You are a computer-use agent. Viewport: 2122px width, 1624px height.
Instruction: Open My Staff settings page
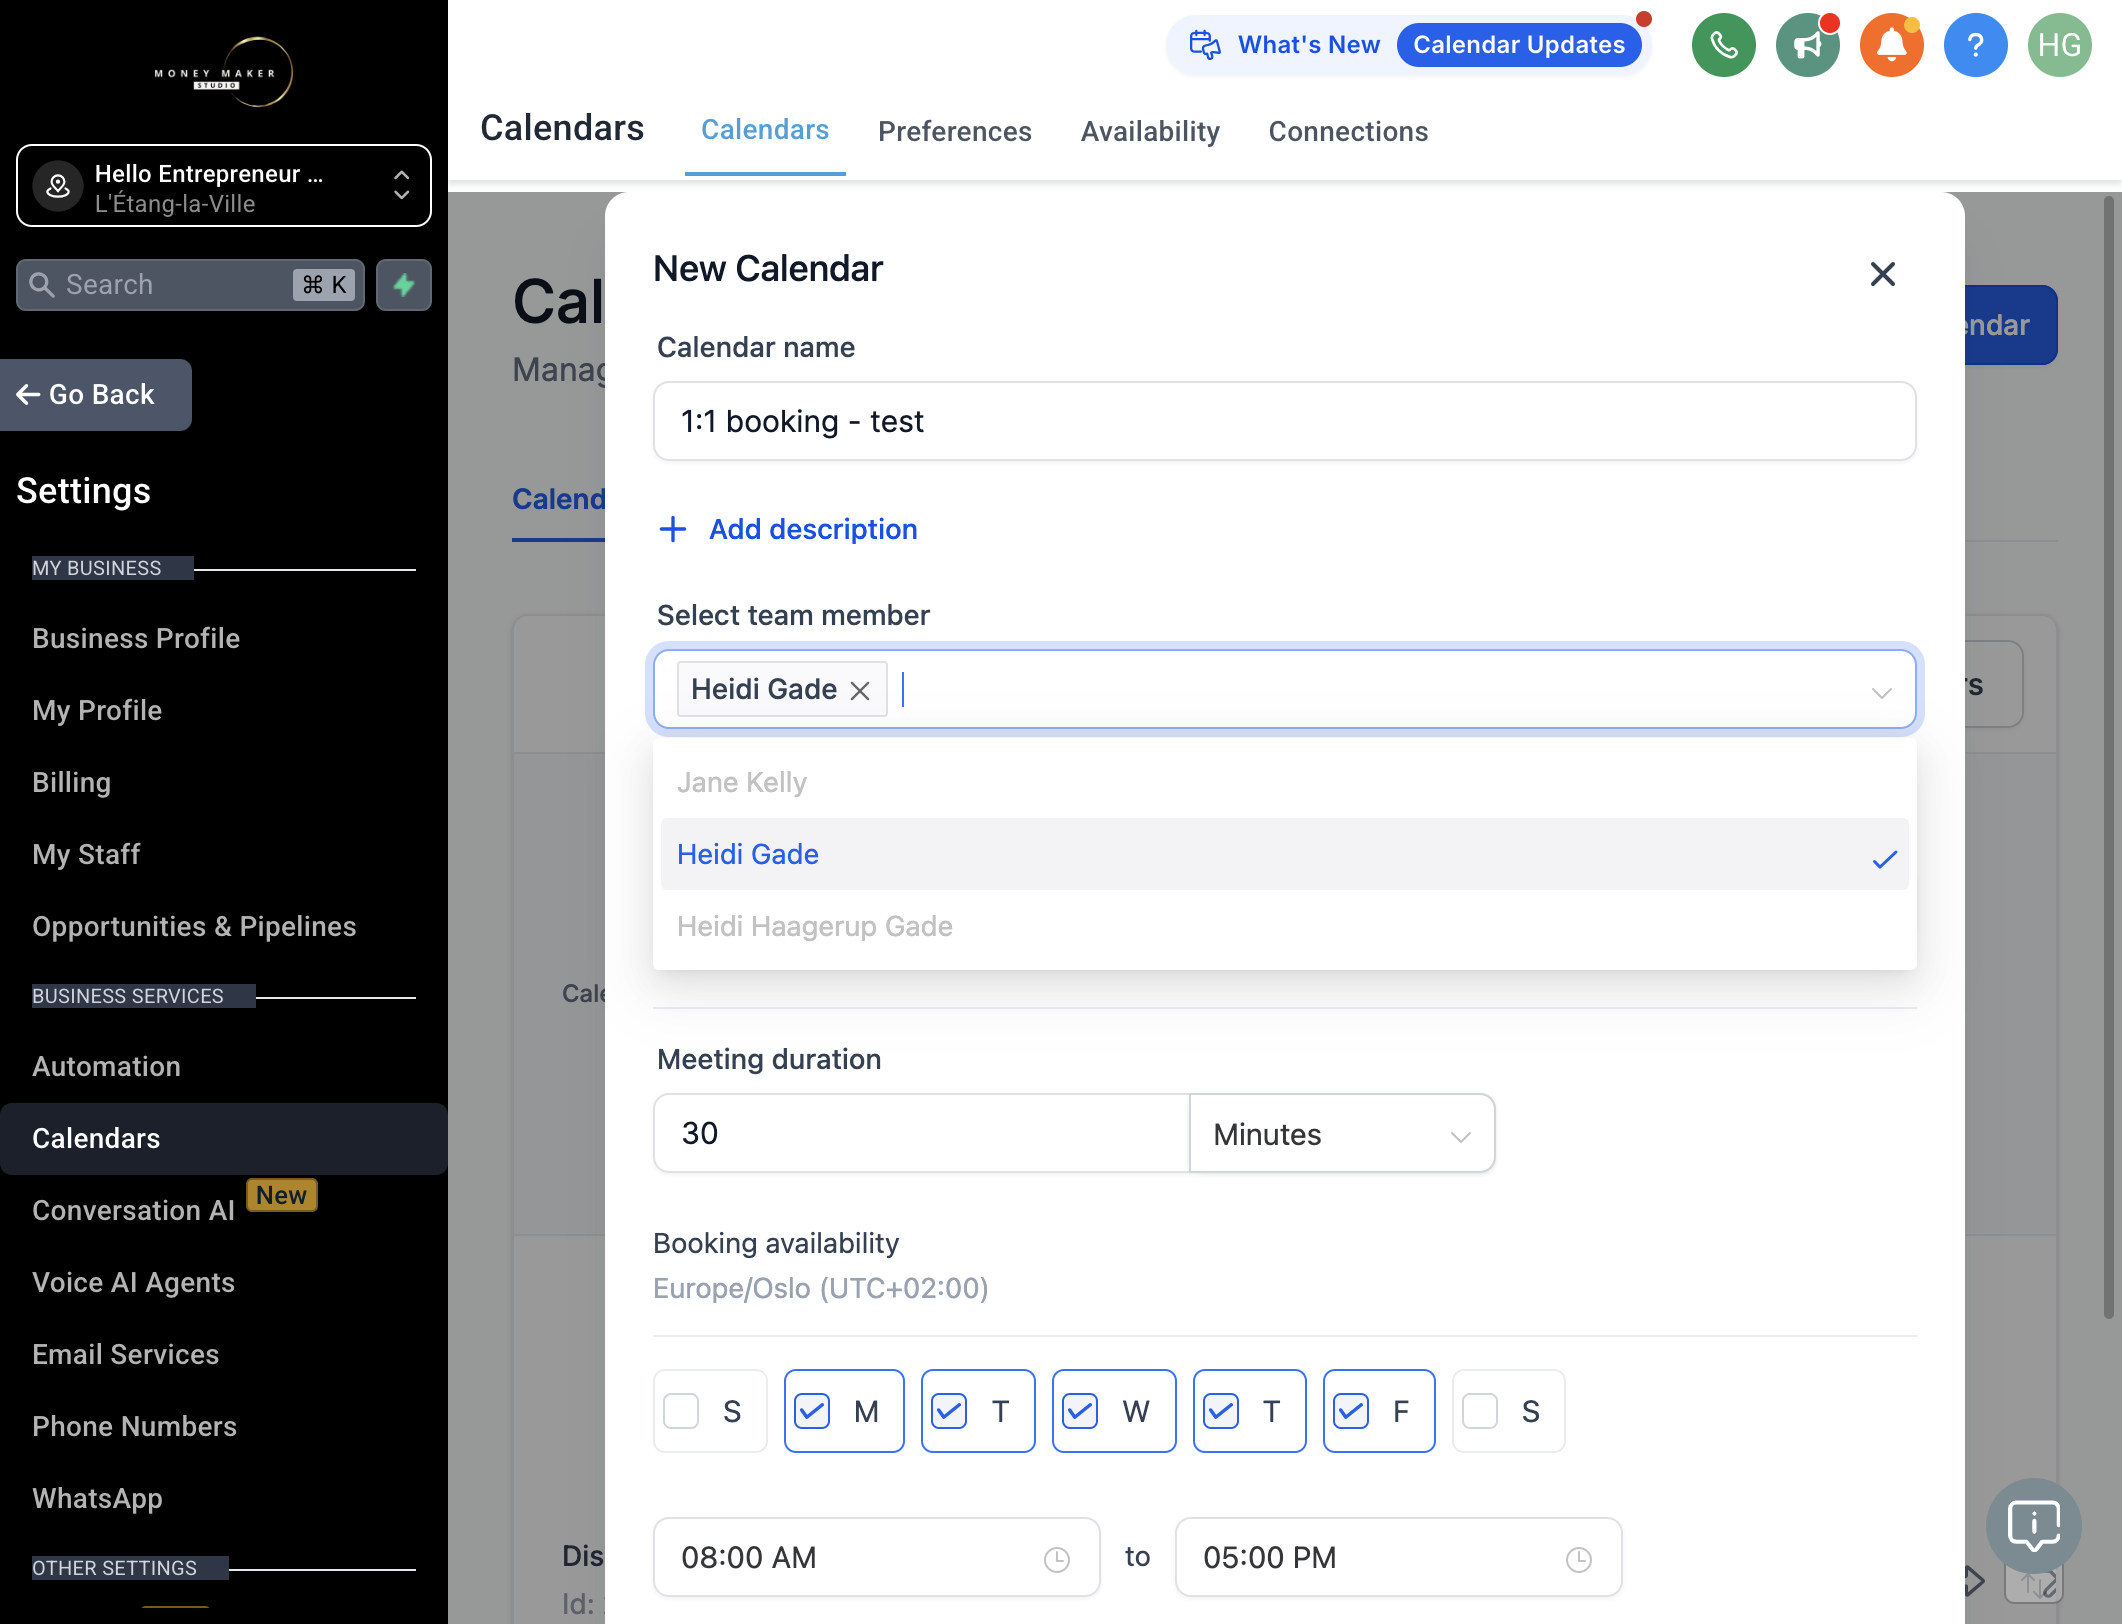point(86,854)
